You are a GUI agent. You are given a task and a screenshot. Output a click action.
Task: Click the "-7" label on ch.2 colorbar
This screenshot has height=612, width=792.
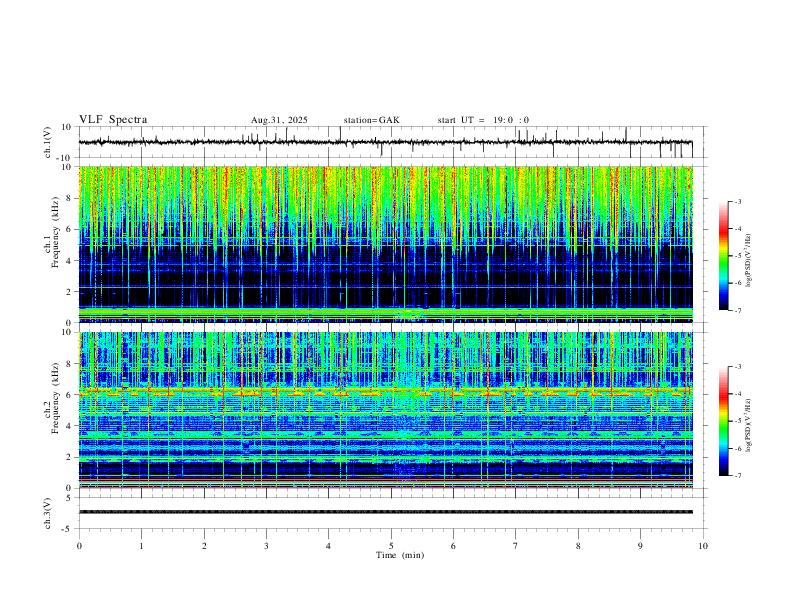[x=737, y=476]
